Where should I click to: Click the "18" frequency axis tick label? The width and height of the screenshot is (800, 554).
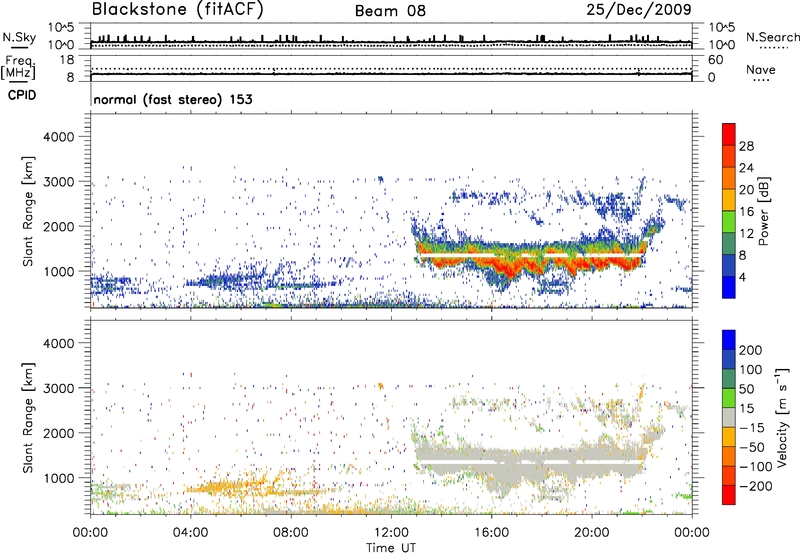pos(67,60)
